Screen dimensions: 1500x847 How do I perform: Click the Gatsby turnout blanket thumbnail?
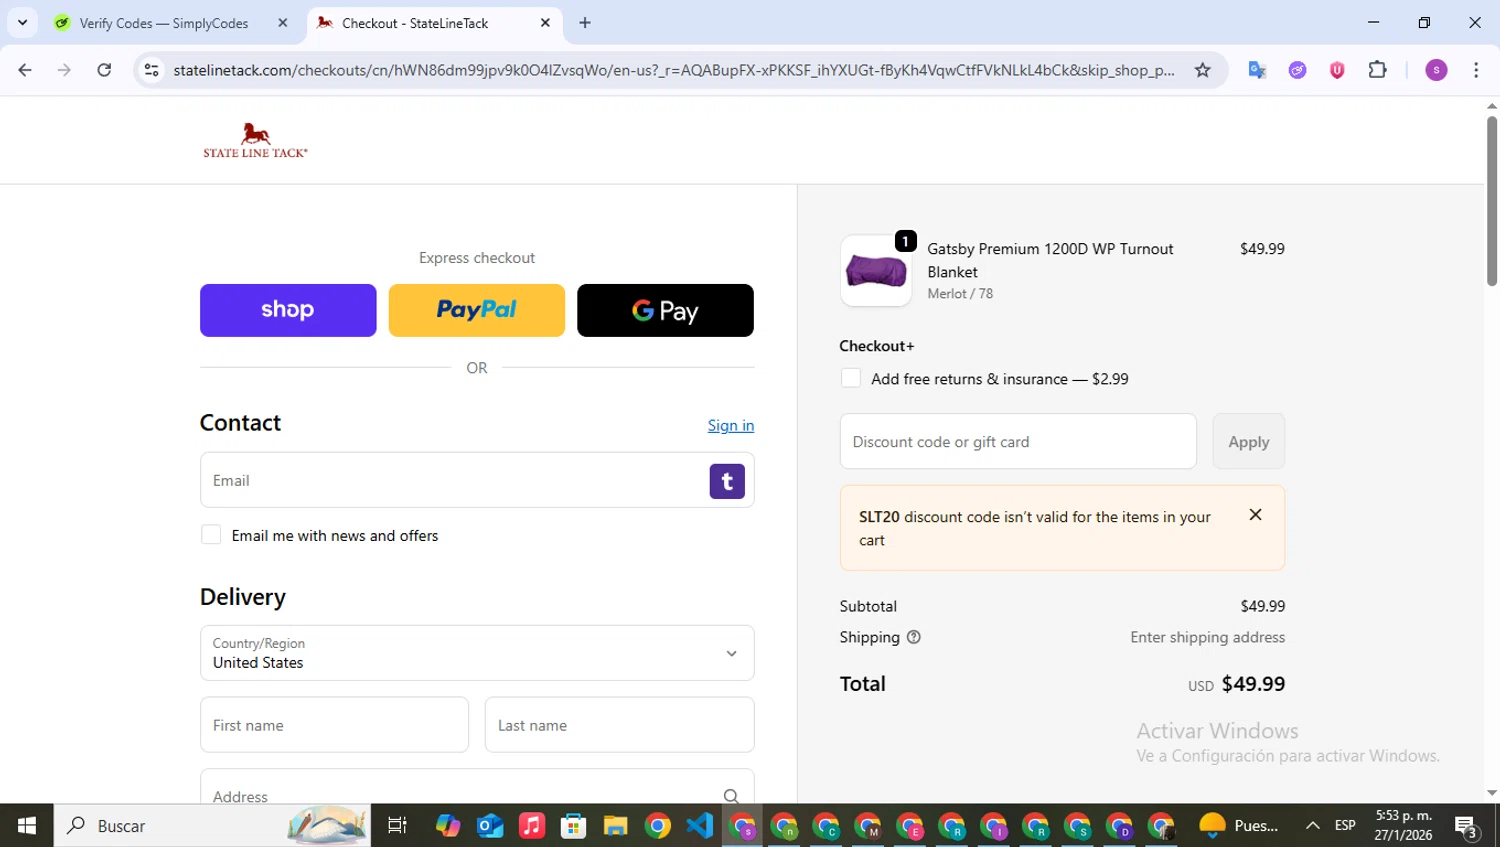[876, 270]
